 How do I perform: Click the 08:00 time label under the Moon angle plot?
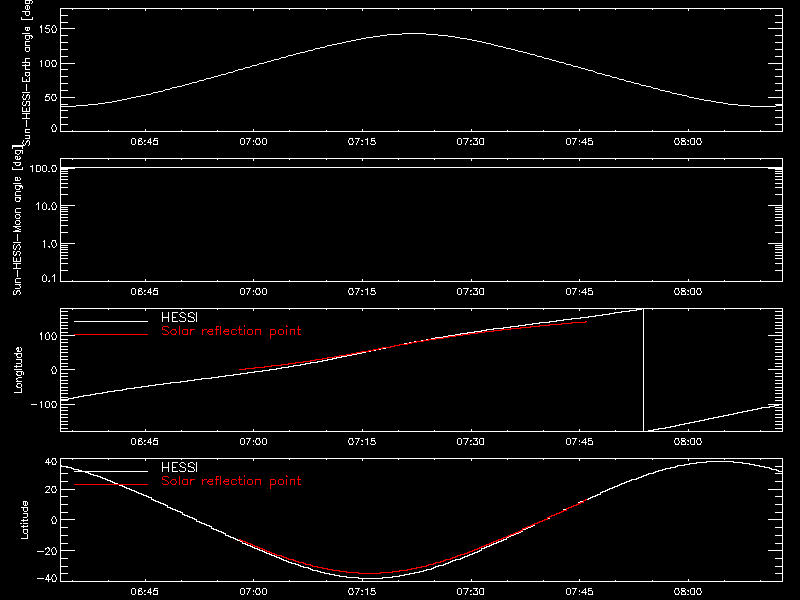(688, 292)
